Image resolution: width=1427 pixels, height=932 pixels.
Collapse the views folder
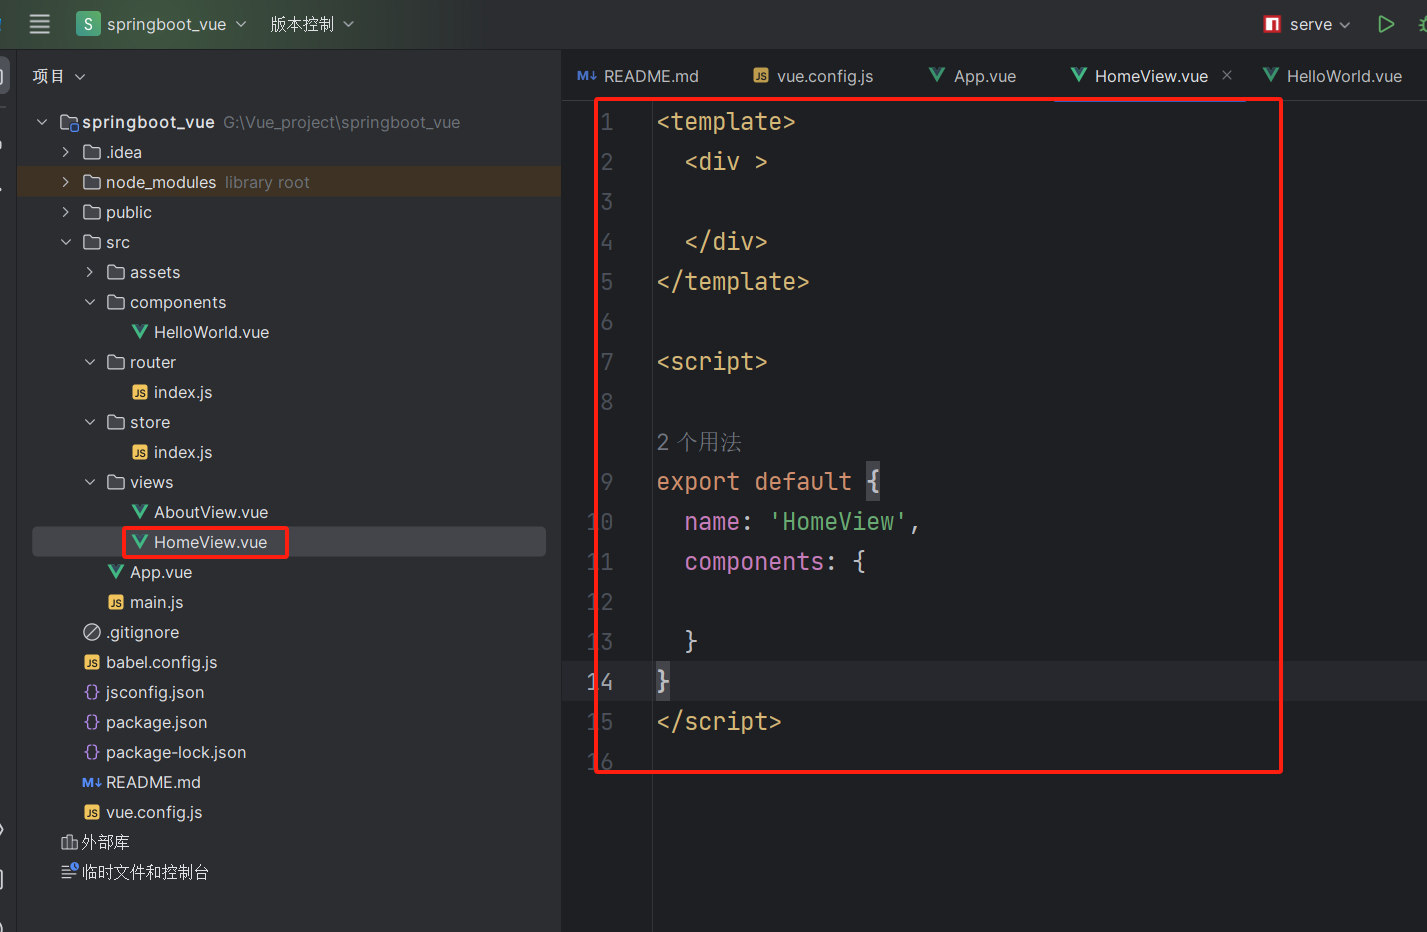pos(90,482)
